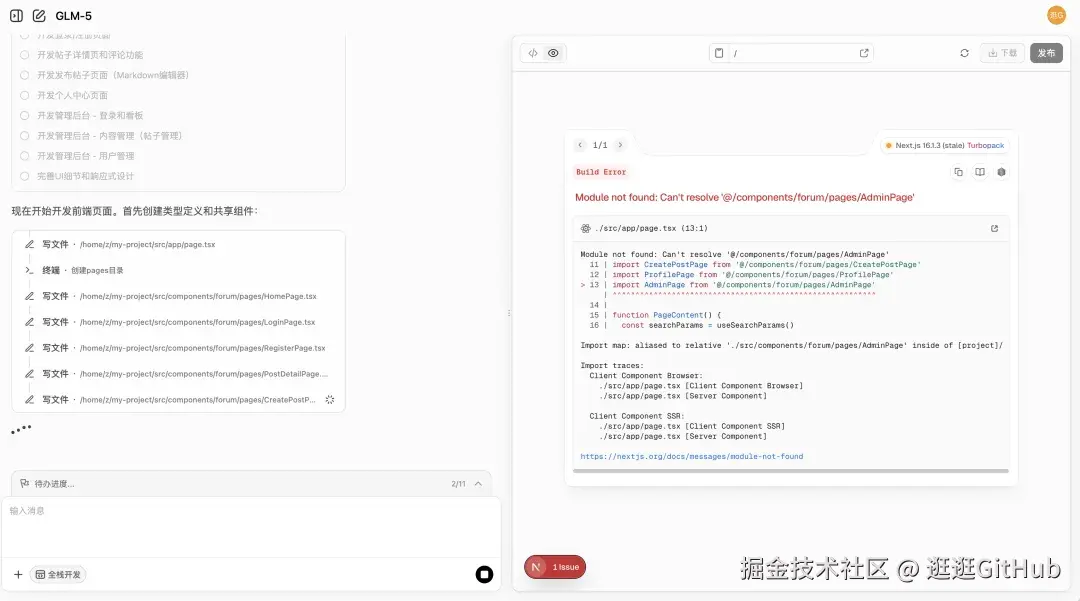Click the panel splitter handle between chat and preview
This screenshot has height=601, width=1080.
(x=509, y=313)
